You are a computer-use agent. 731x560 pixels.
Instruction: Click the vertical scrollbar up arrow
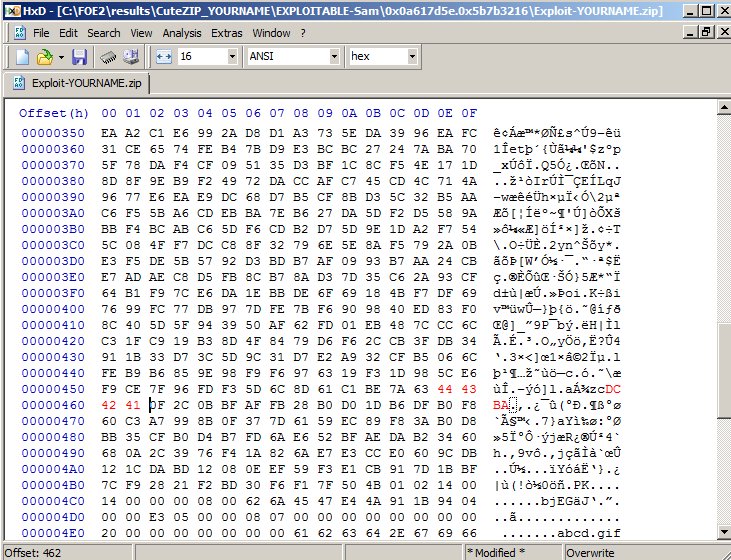(724, 108)
